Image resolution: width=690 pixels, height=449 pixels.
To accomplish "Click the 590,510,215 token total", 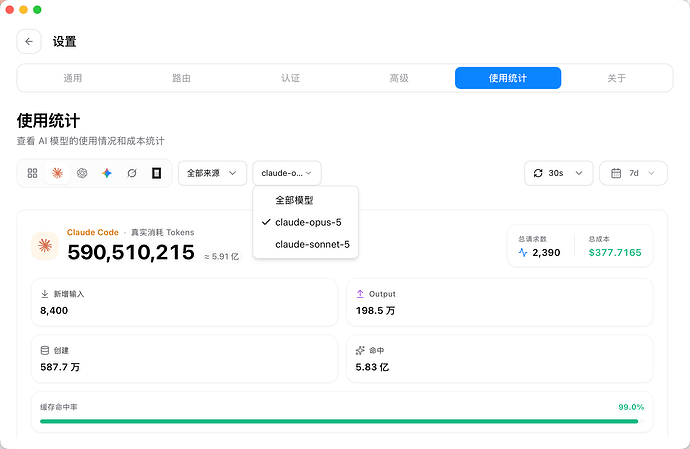I will 131,252.
